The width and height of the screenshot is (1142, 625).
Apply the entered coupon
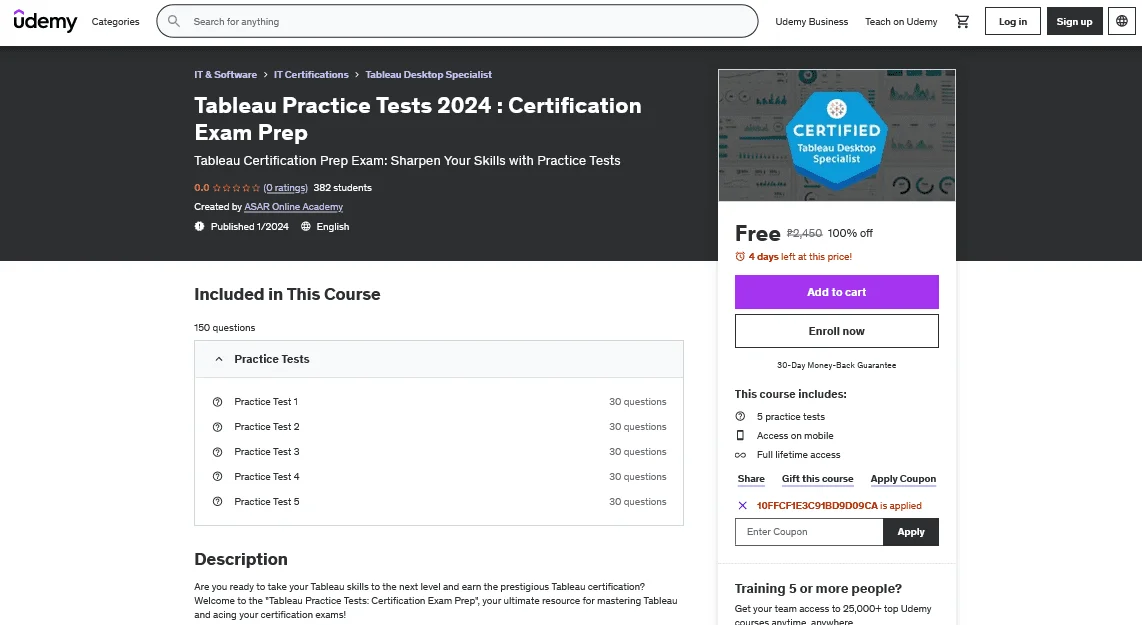[x=910, y=532]
